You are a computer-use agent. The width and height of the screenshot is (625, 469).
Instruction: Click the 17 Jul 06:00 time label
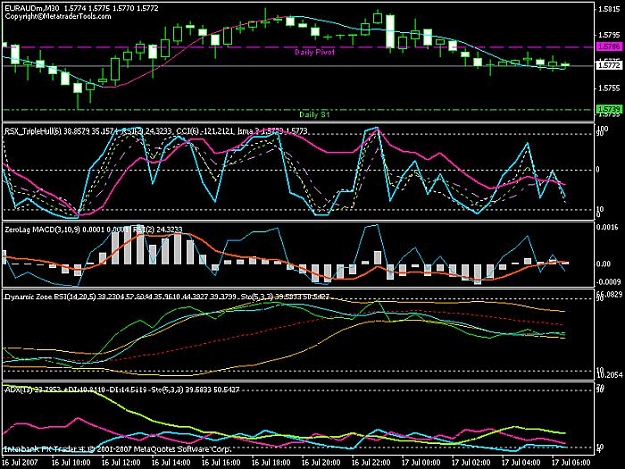coord(571,463)
